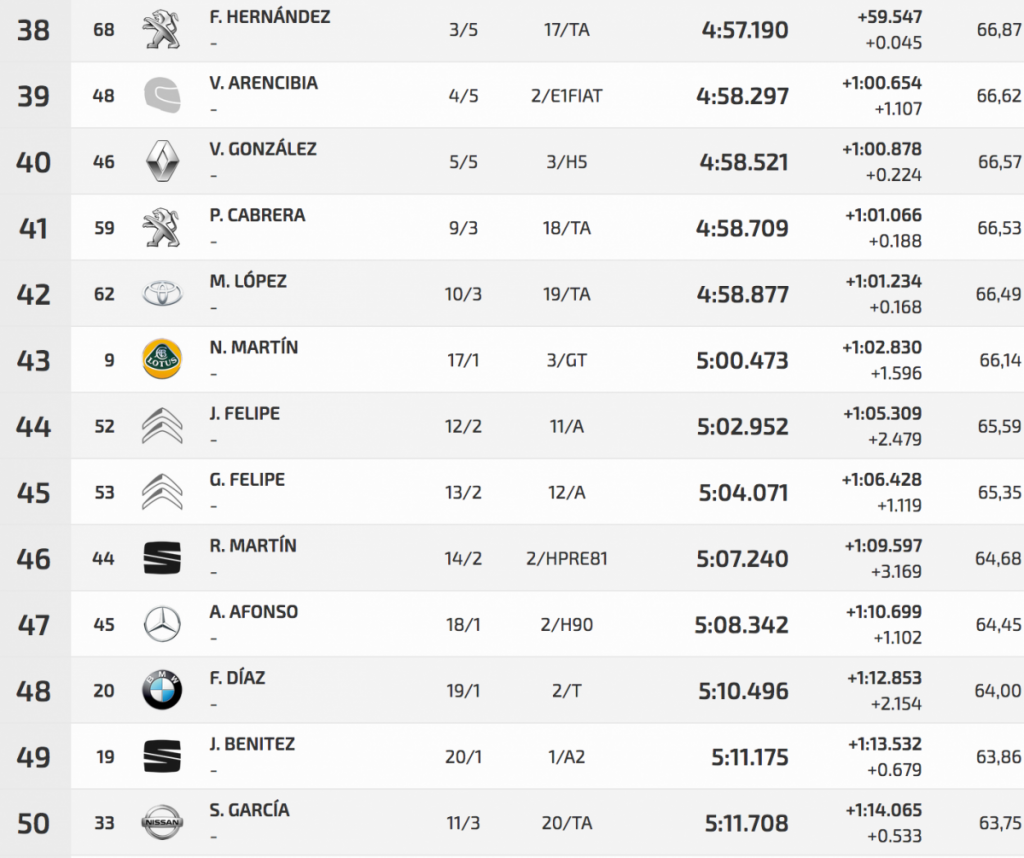Click the 2/HPRE81 class entry
This screenshot has height=858, width=1024.
(x=566, y=558)
